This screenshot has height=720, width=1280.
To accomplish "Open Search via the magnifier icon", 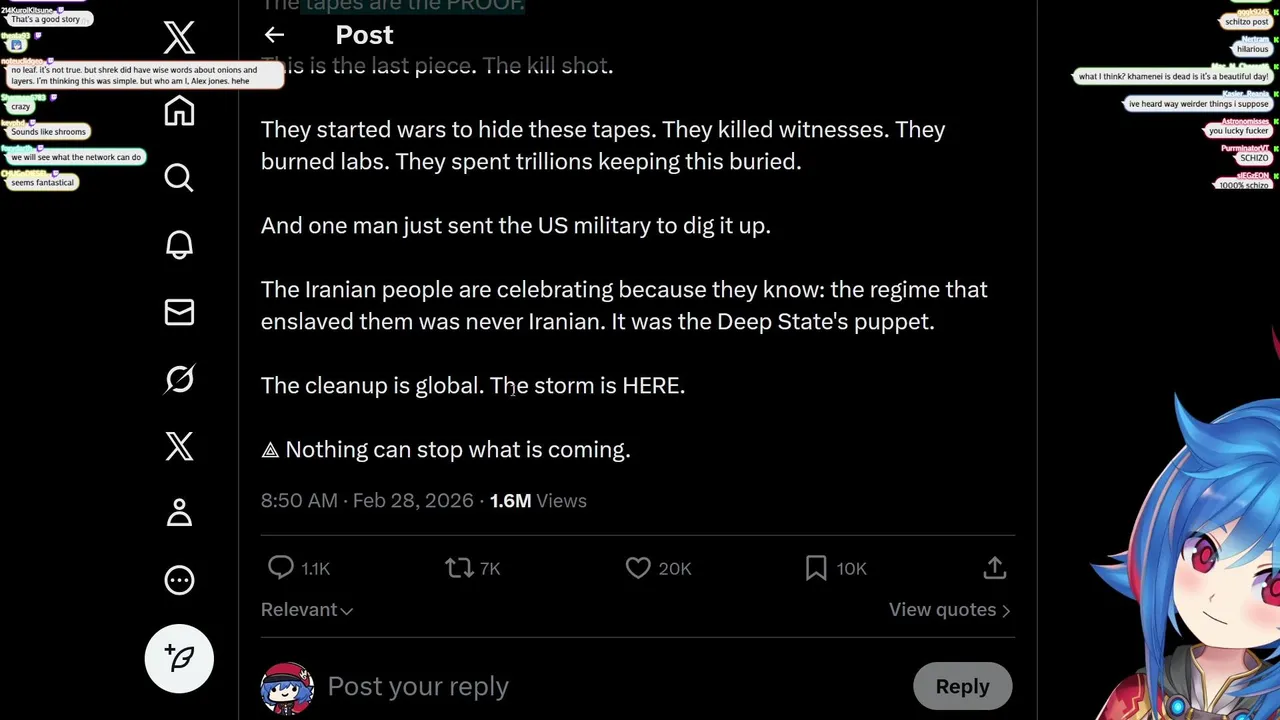I will [179, 178].
